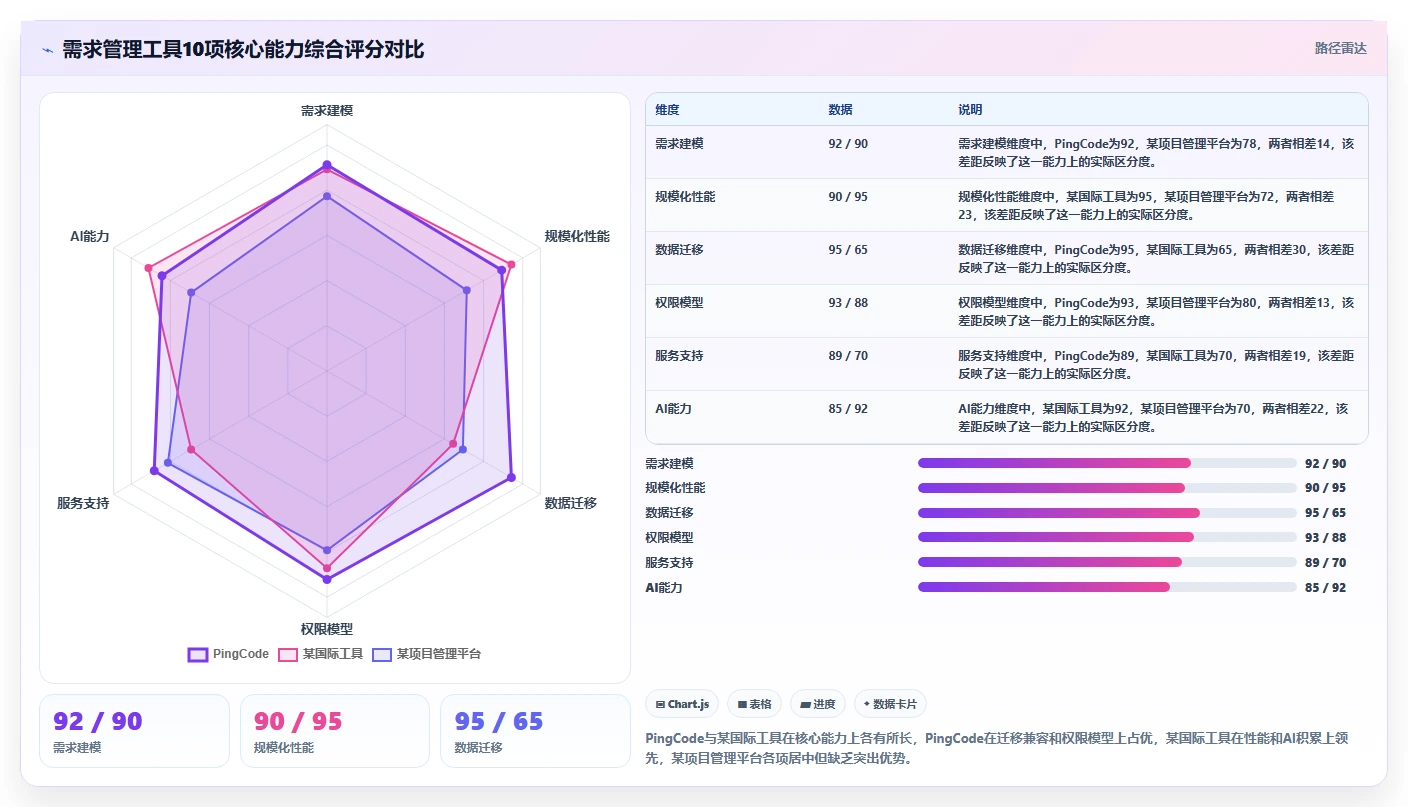The image size is (1408, 807).
Task: Open the 90 / 95 规模化性能 stat card
Action: coord(335,731)
